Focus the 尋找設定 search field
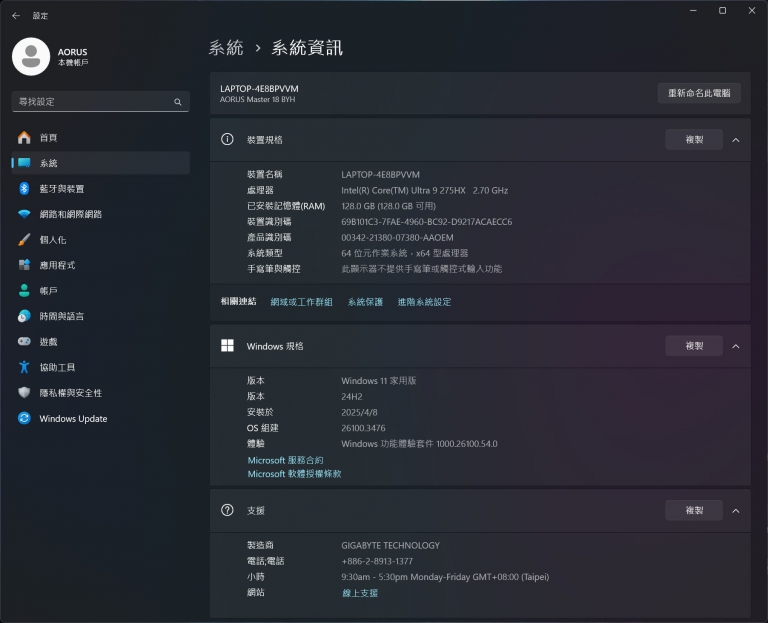 click(100, 102)
